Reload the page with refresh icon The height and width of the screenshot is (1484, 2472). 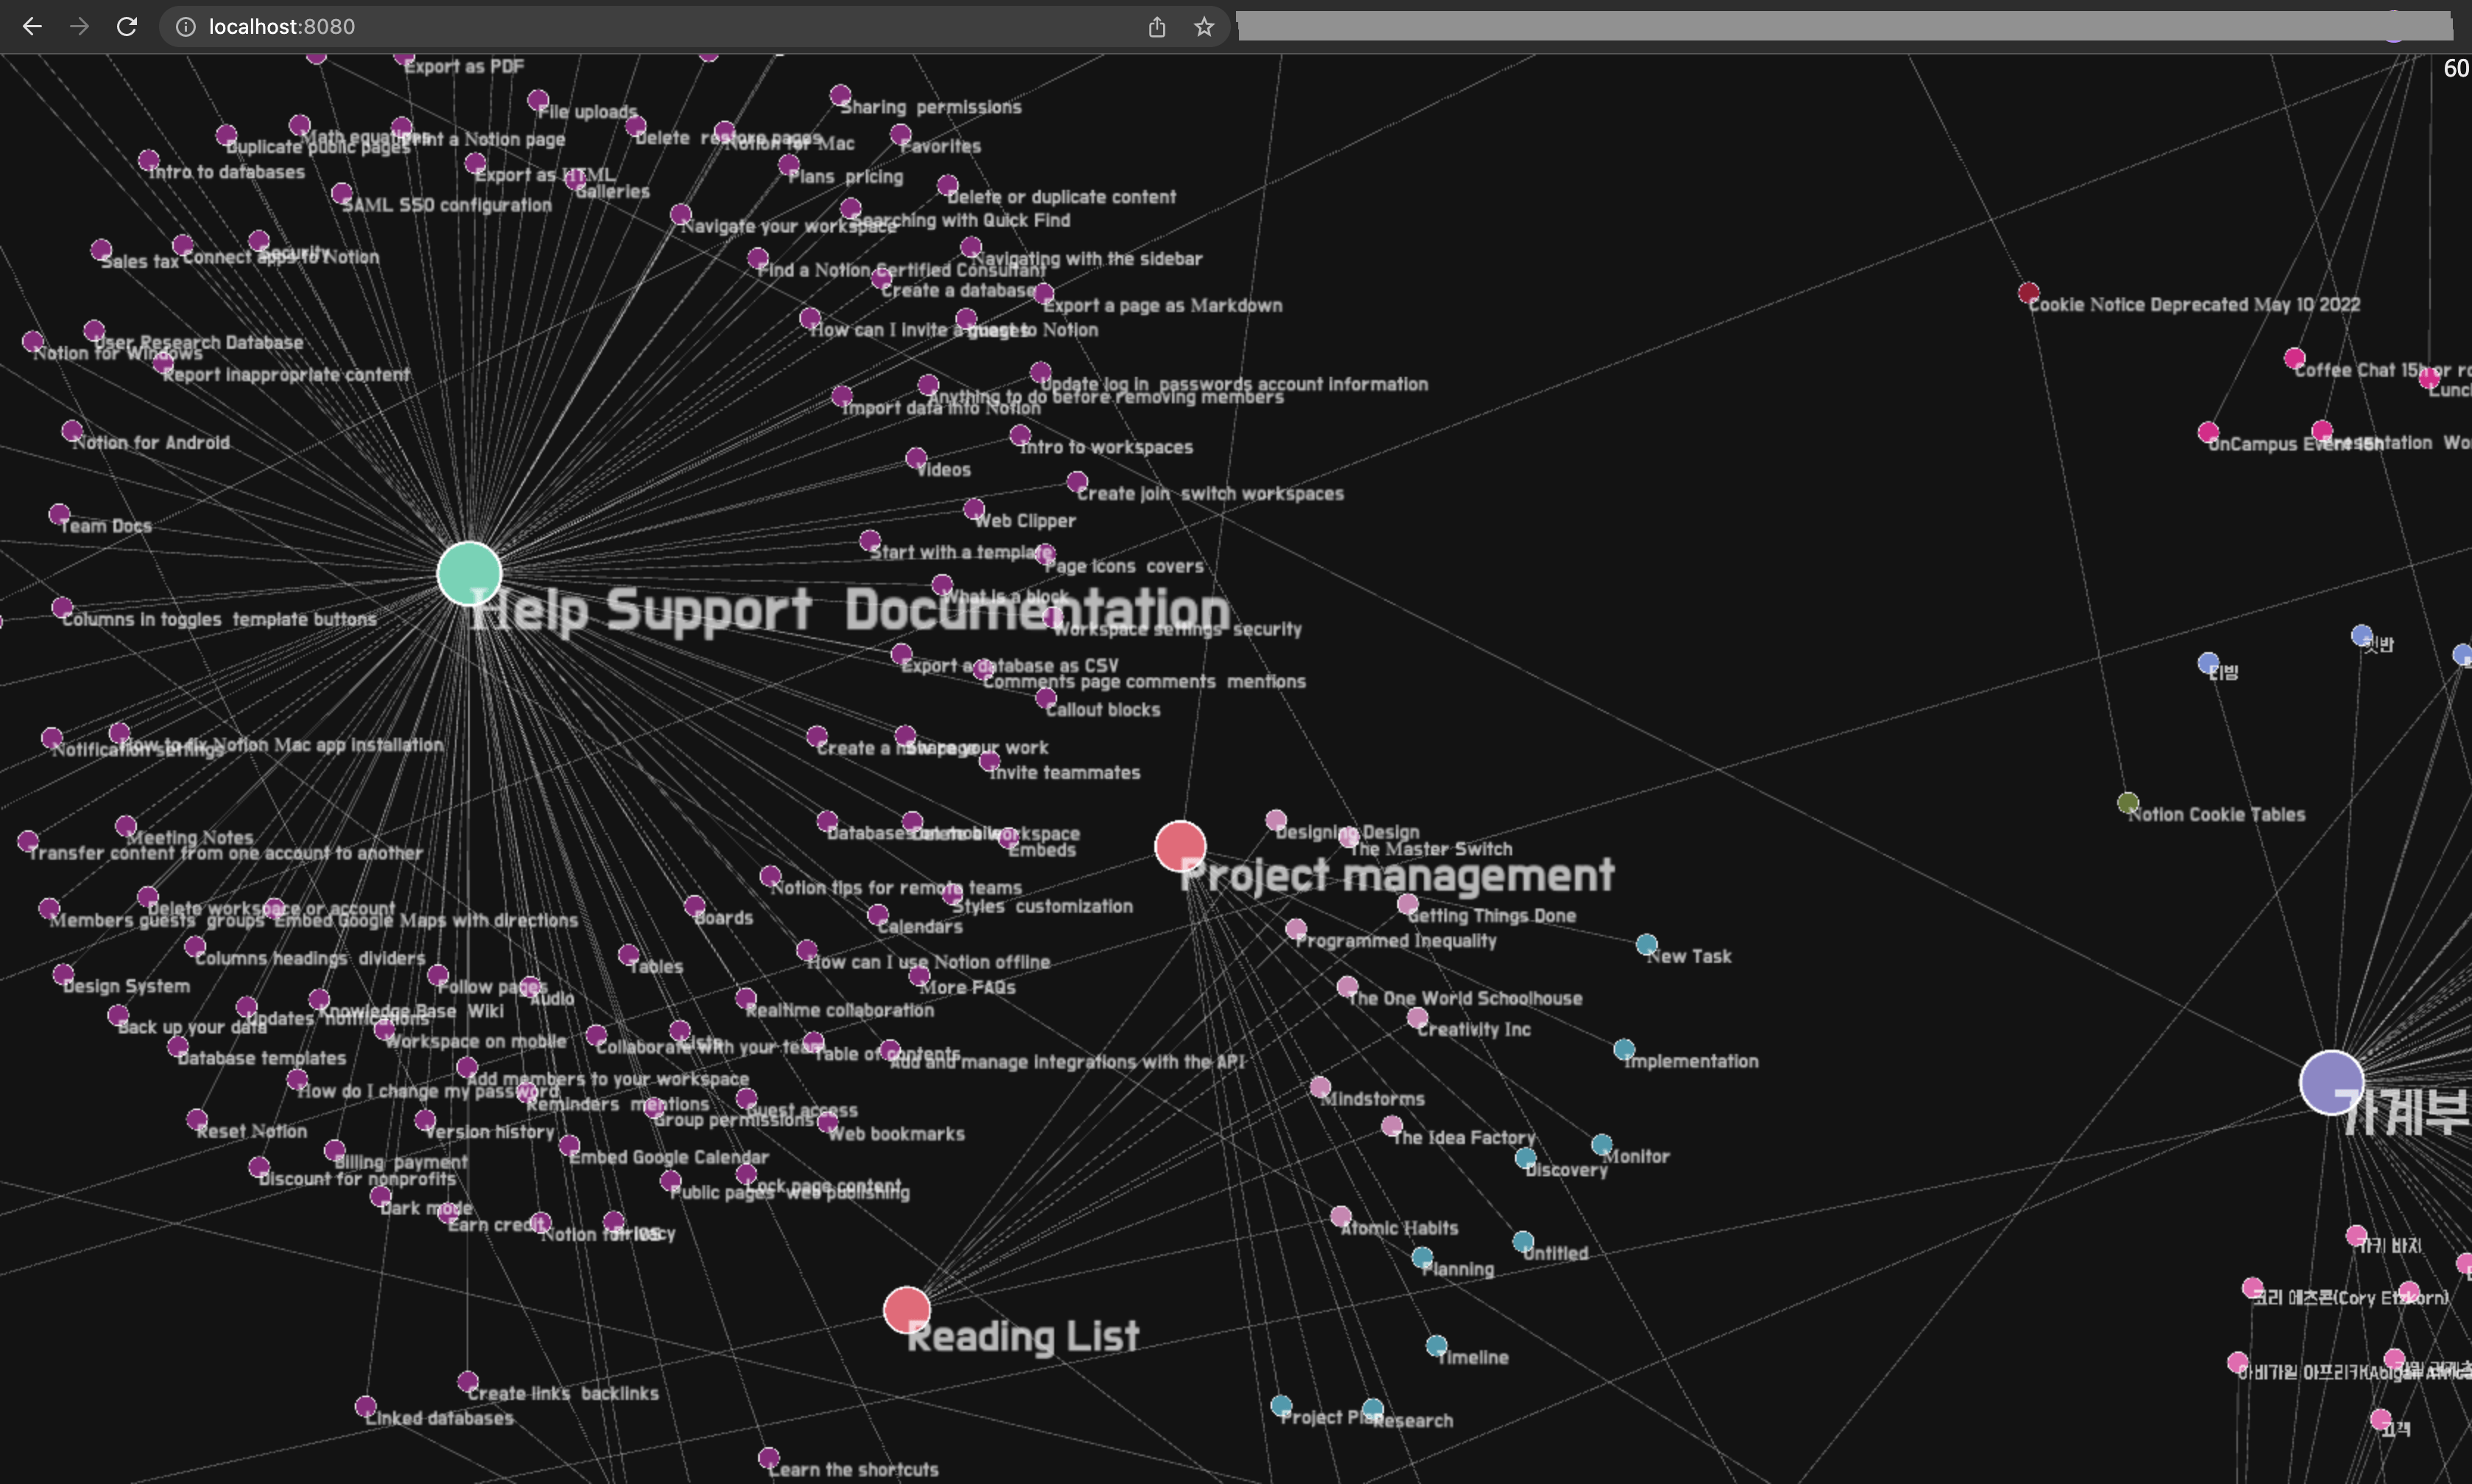(127, 27)
